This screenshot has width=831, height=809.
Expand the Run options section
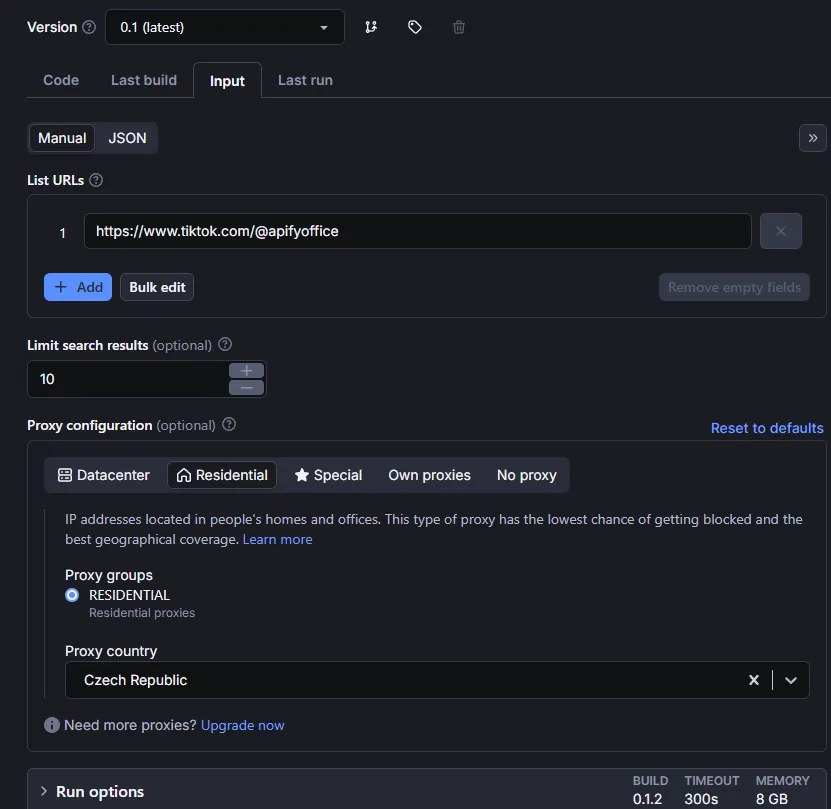(x=44, y=791)
